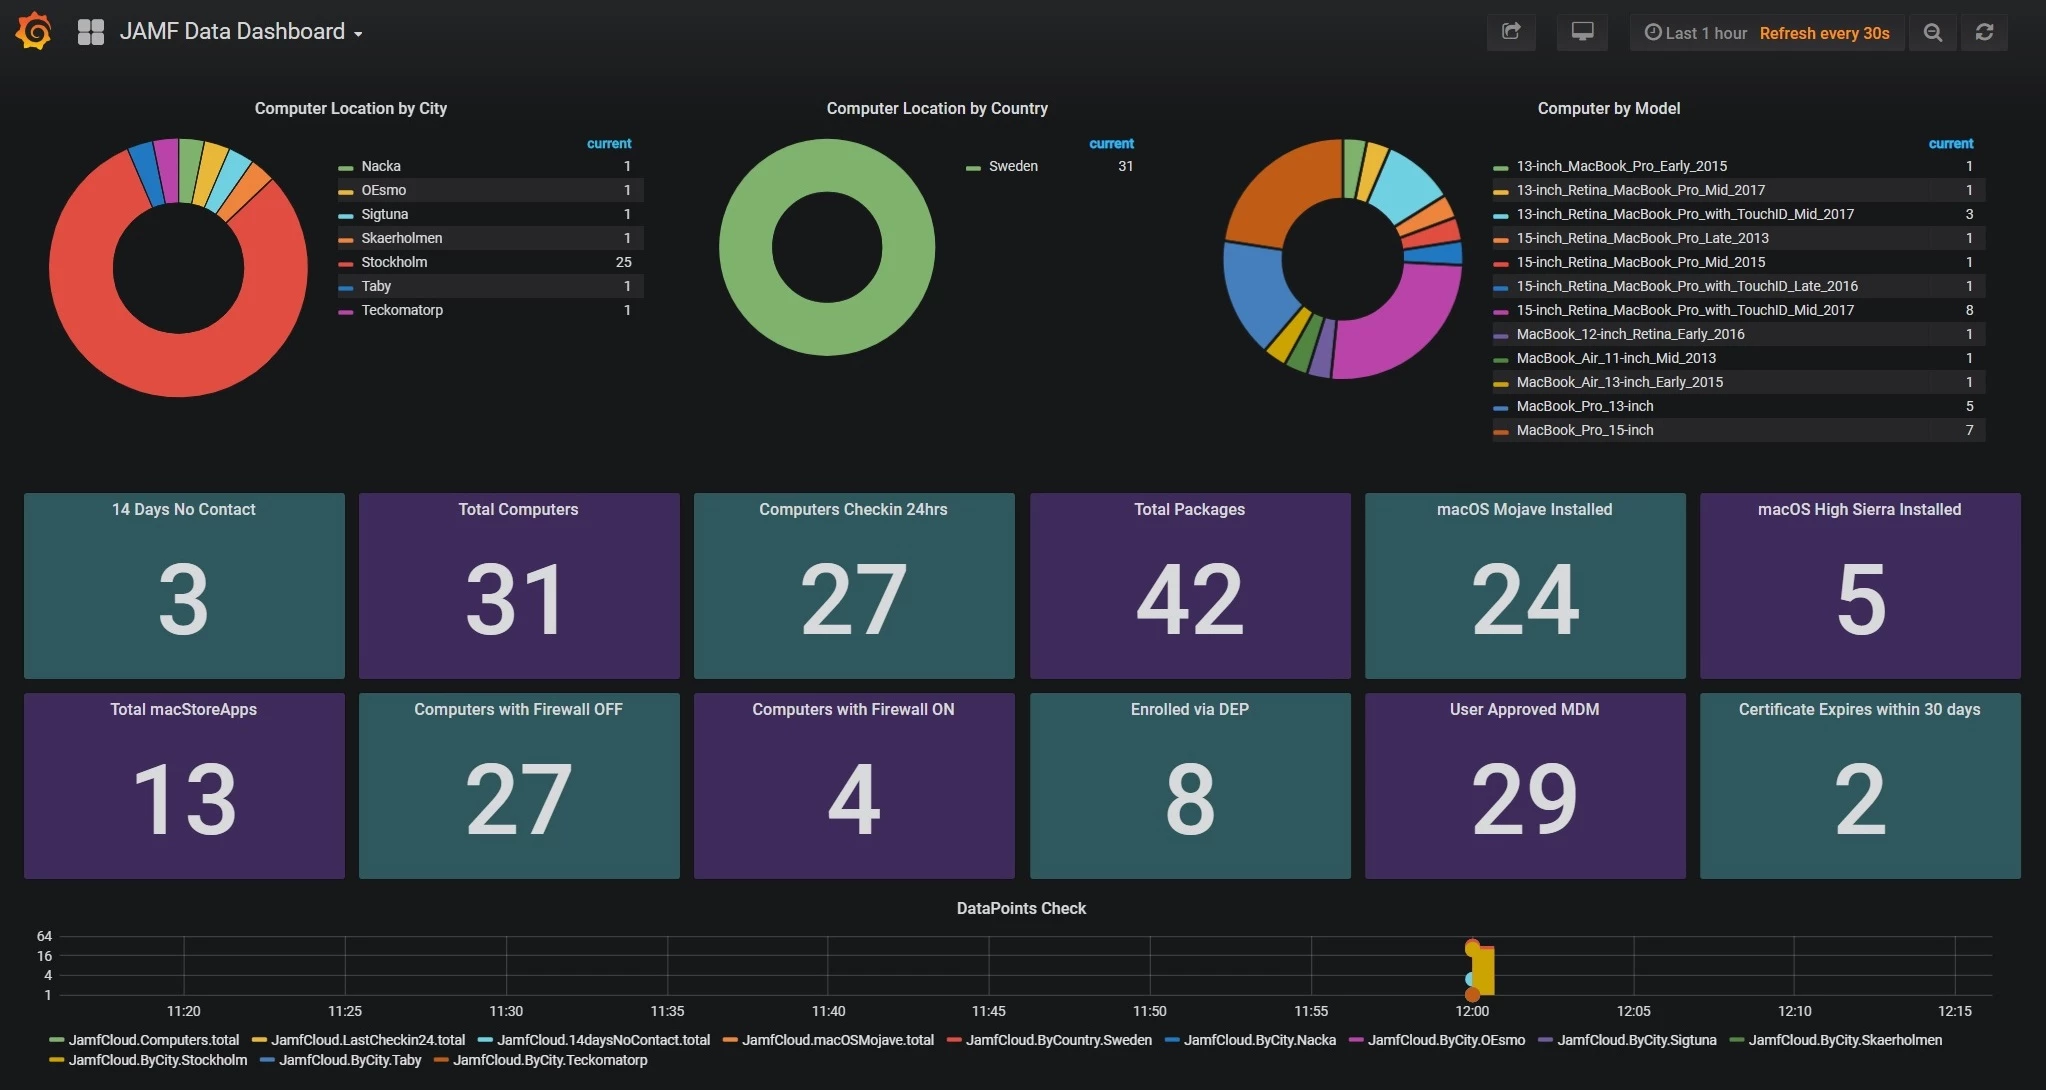Open Total Computers panel title menu
Screen dimensions: 2046x1090
[x=518, y=509]
